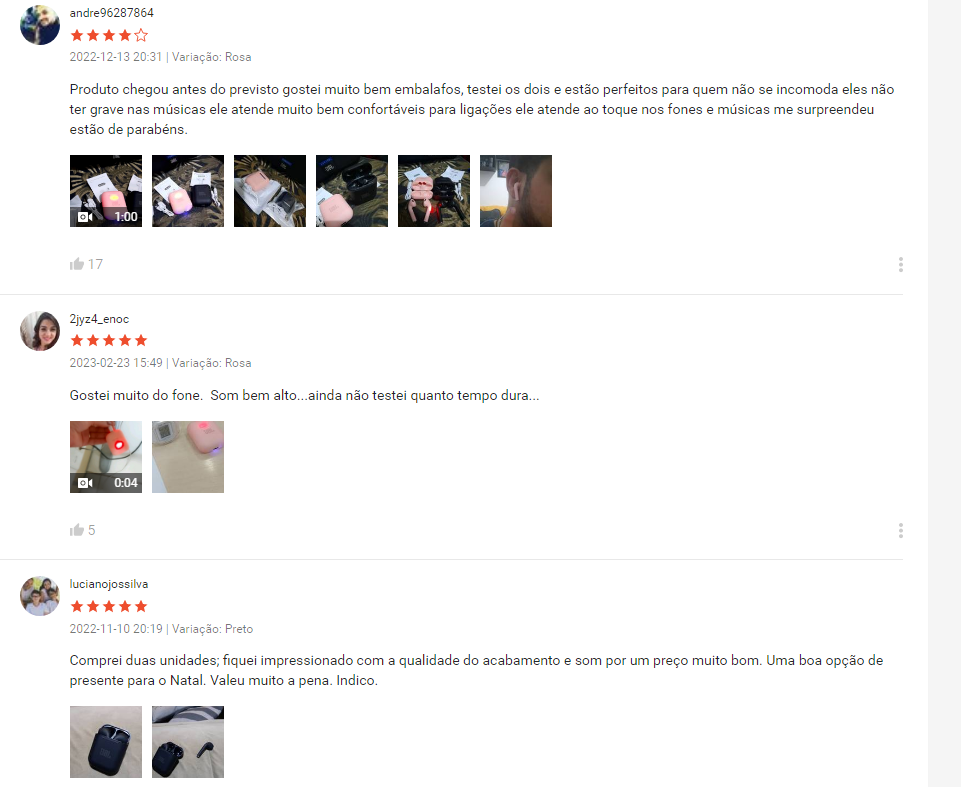This screenshot has height=787, width=961.
Task: Open lucianojossilva's profile avatar
Action: 40,596
